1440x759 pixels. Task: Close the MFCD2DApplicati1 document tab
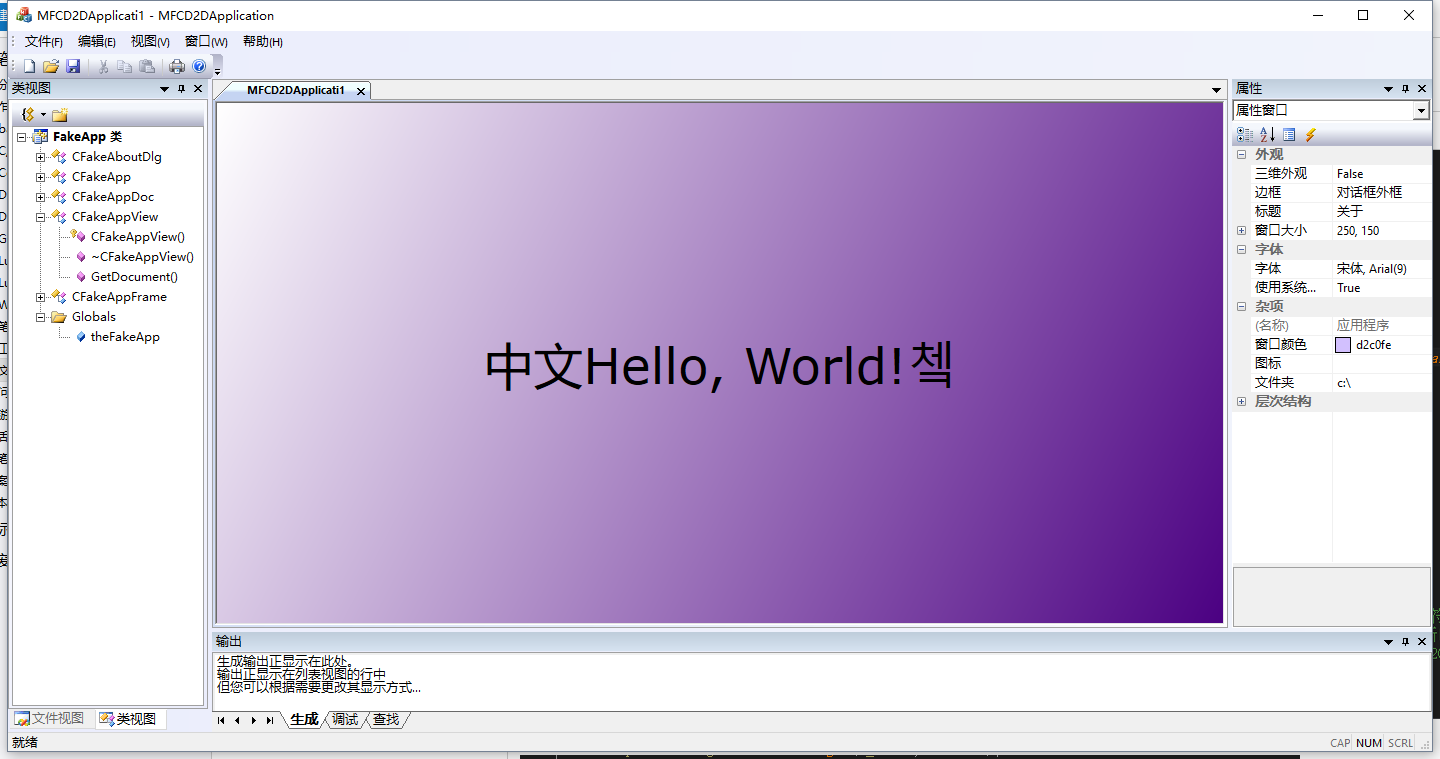click(x=361, y=91)
